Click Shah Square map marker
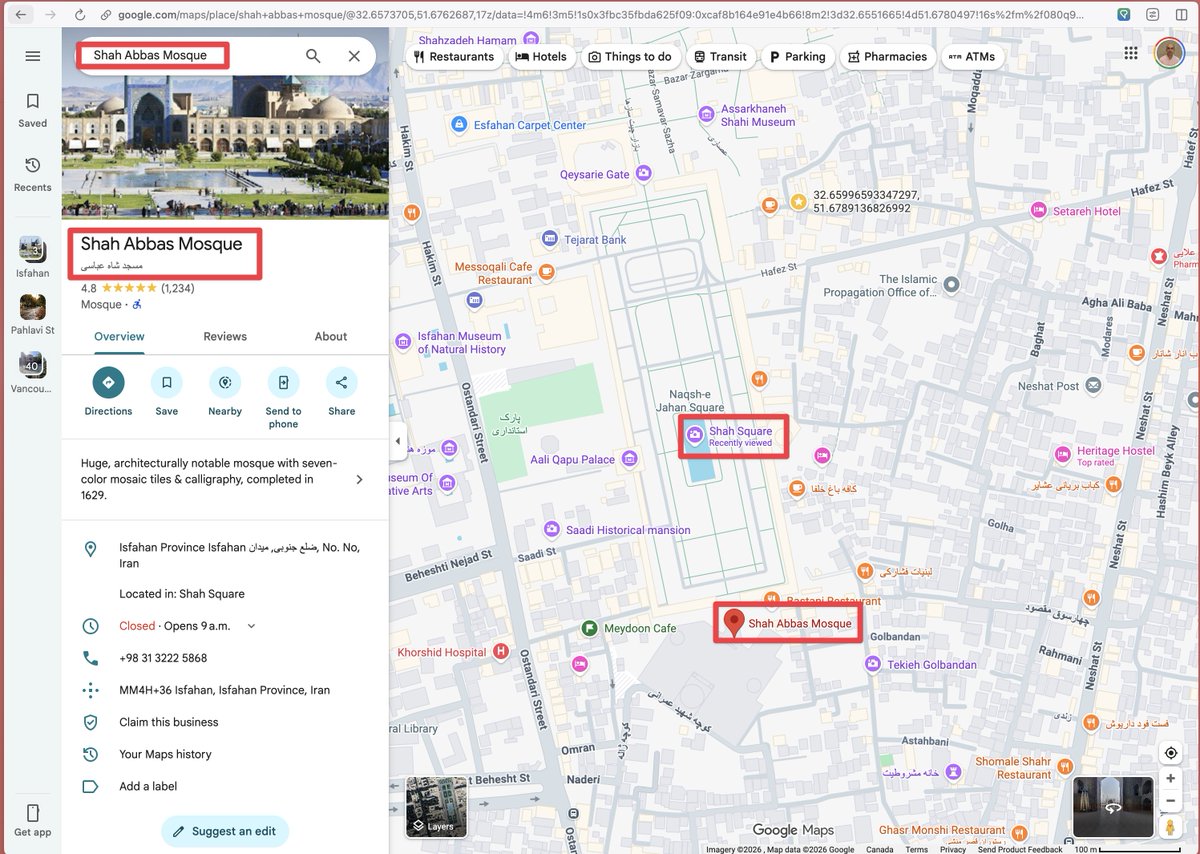The image size is (1200, 854). tap(695, 436)
